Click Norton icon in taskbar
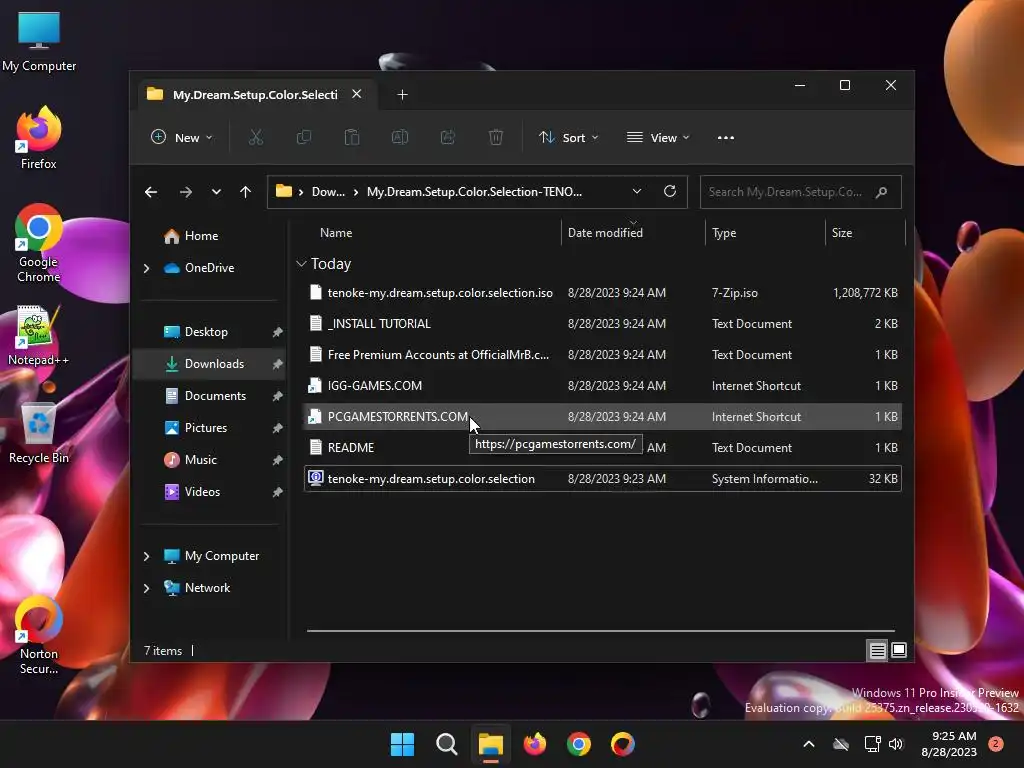 [622, 744]
